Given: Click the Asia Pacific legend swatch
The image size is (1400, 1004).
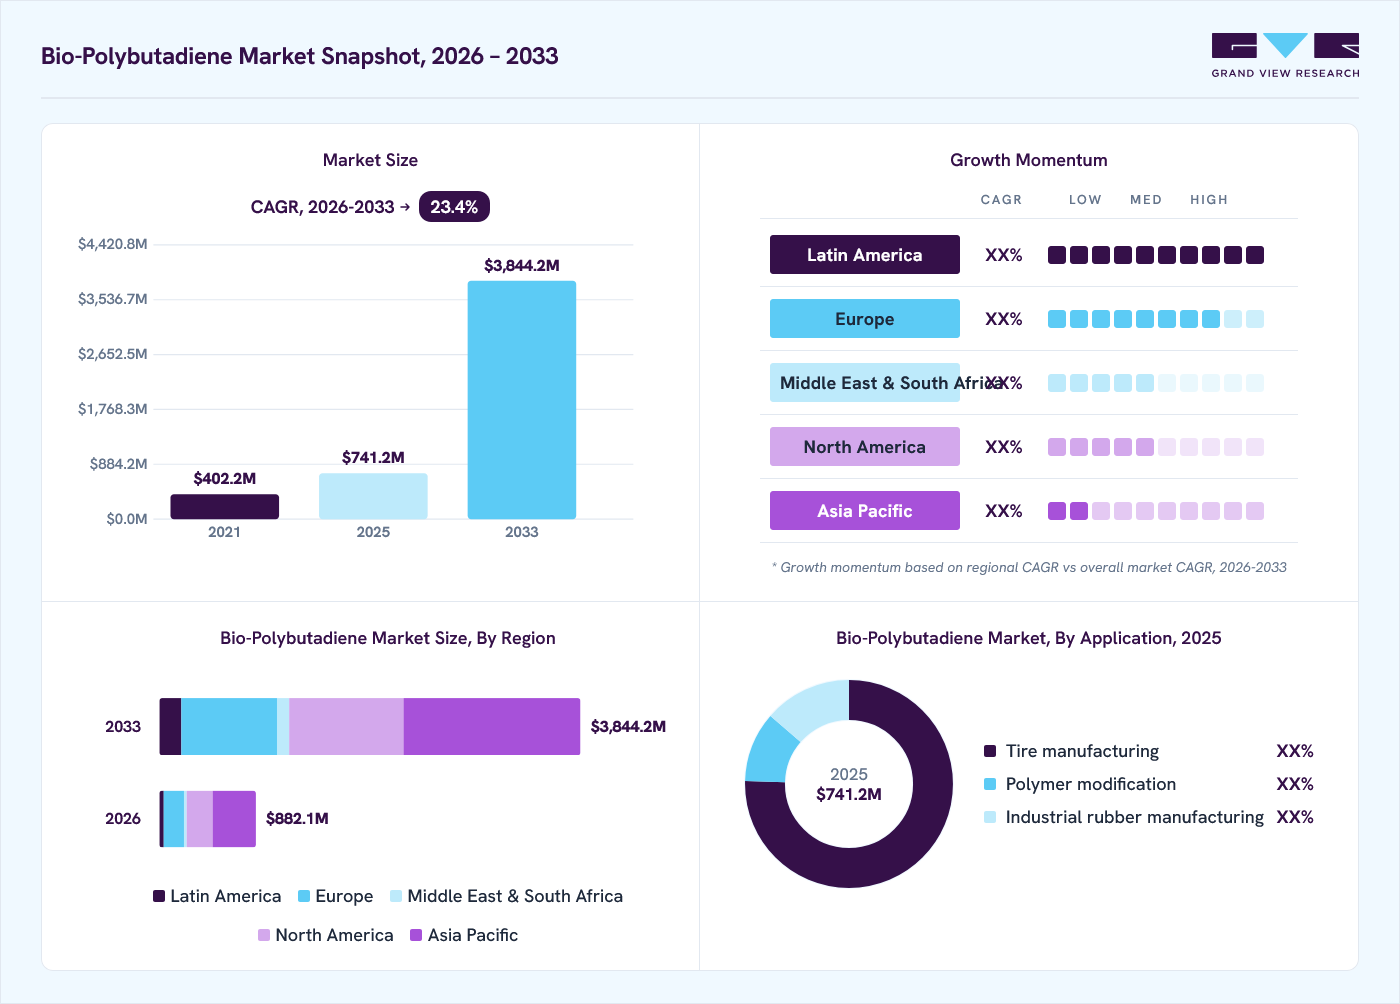Looking at the screenshot, I should [x=416, y=935].
